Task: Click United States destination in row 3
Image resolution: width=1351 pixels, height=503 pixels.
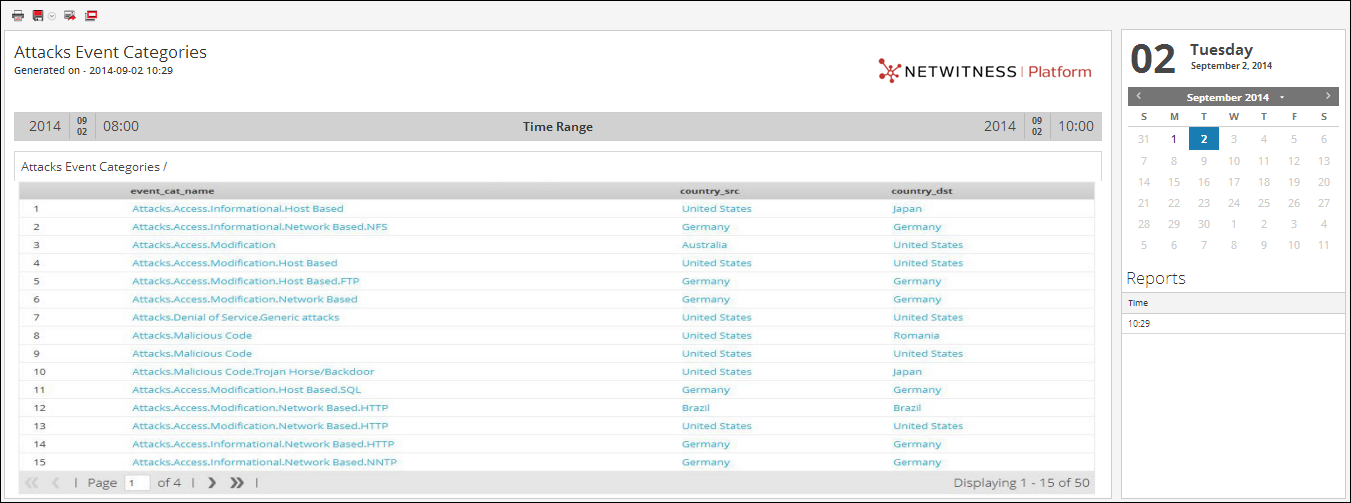Action: [928, 245]
